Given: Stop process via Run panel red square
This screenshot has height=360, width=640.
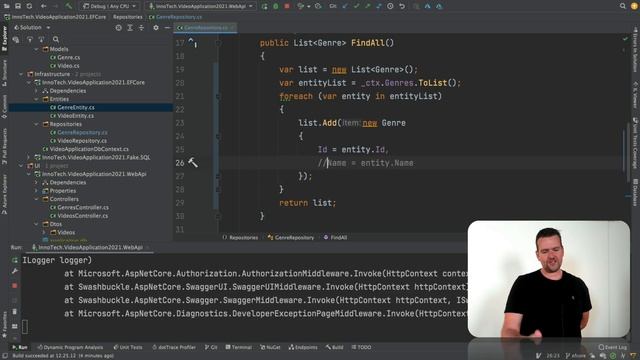Looking at the screenshot, I should (15, 286).
